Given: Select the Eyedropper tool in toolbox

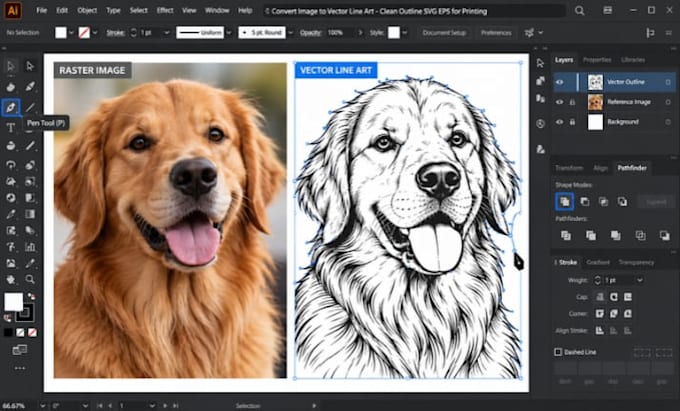Looking at the screenshot, I should pyautogui.click(x=11, y=214).
